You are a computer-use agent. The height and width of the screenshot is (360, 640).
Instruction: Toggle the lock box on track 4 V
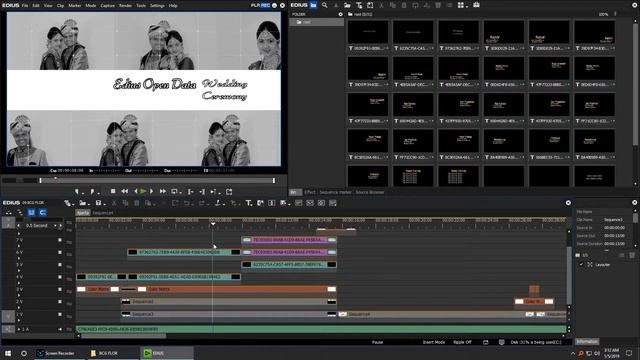pyautogui.click(x=60, y=277)
